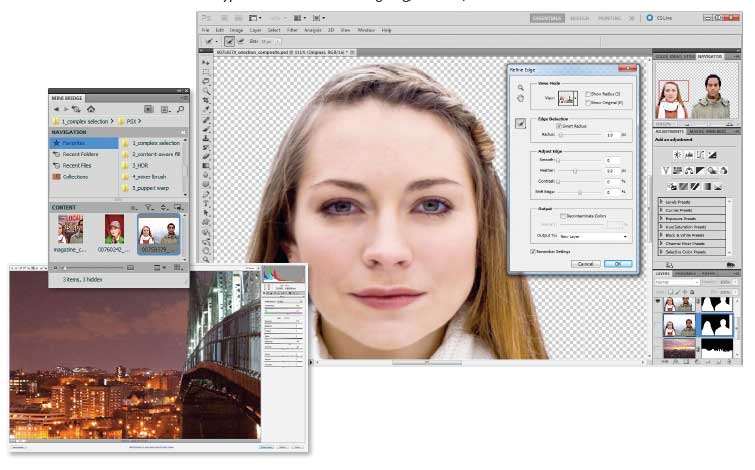Select the Rectangular Marquee tool
Screen dimensions: 755x470
(x=206, y=72)
